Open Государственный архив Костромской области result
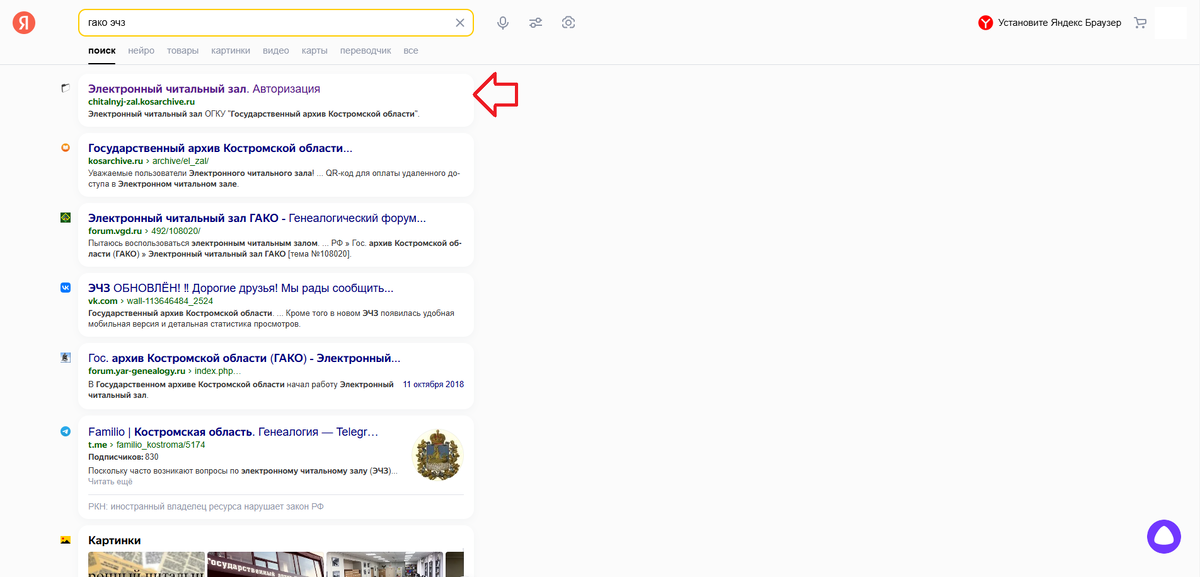This screenshot has width=1200, height=577. pos(220,148)
